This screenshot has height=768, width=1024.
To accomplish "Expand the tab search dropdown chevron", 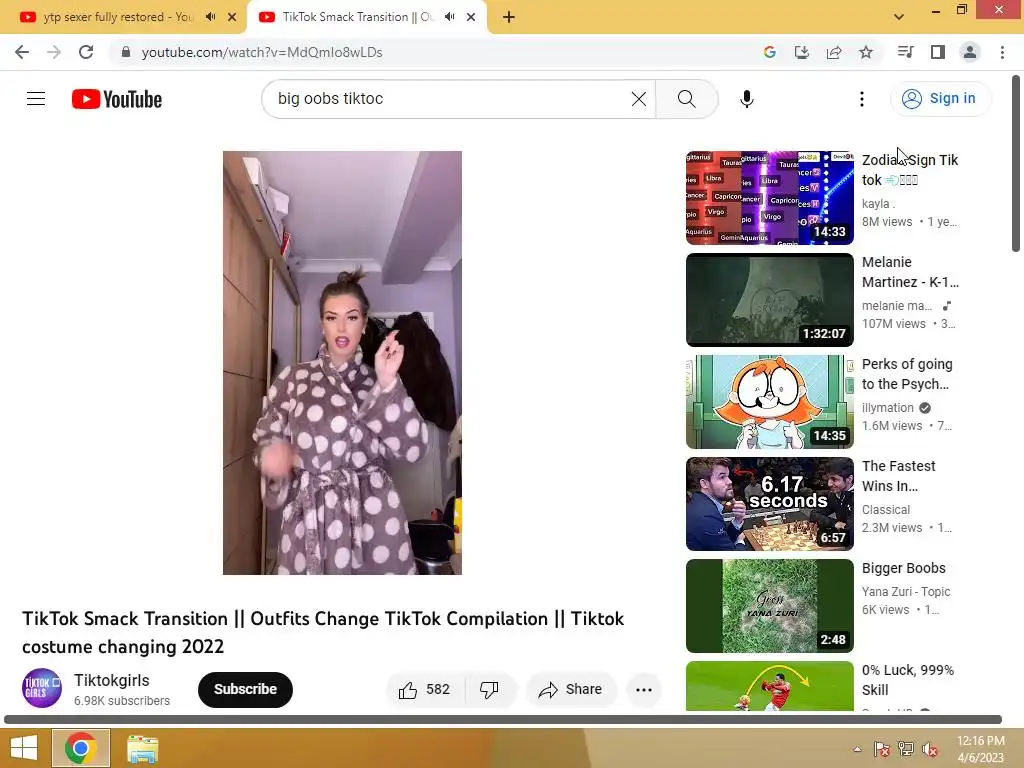I will tap(899, 17).
